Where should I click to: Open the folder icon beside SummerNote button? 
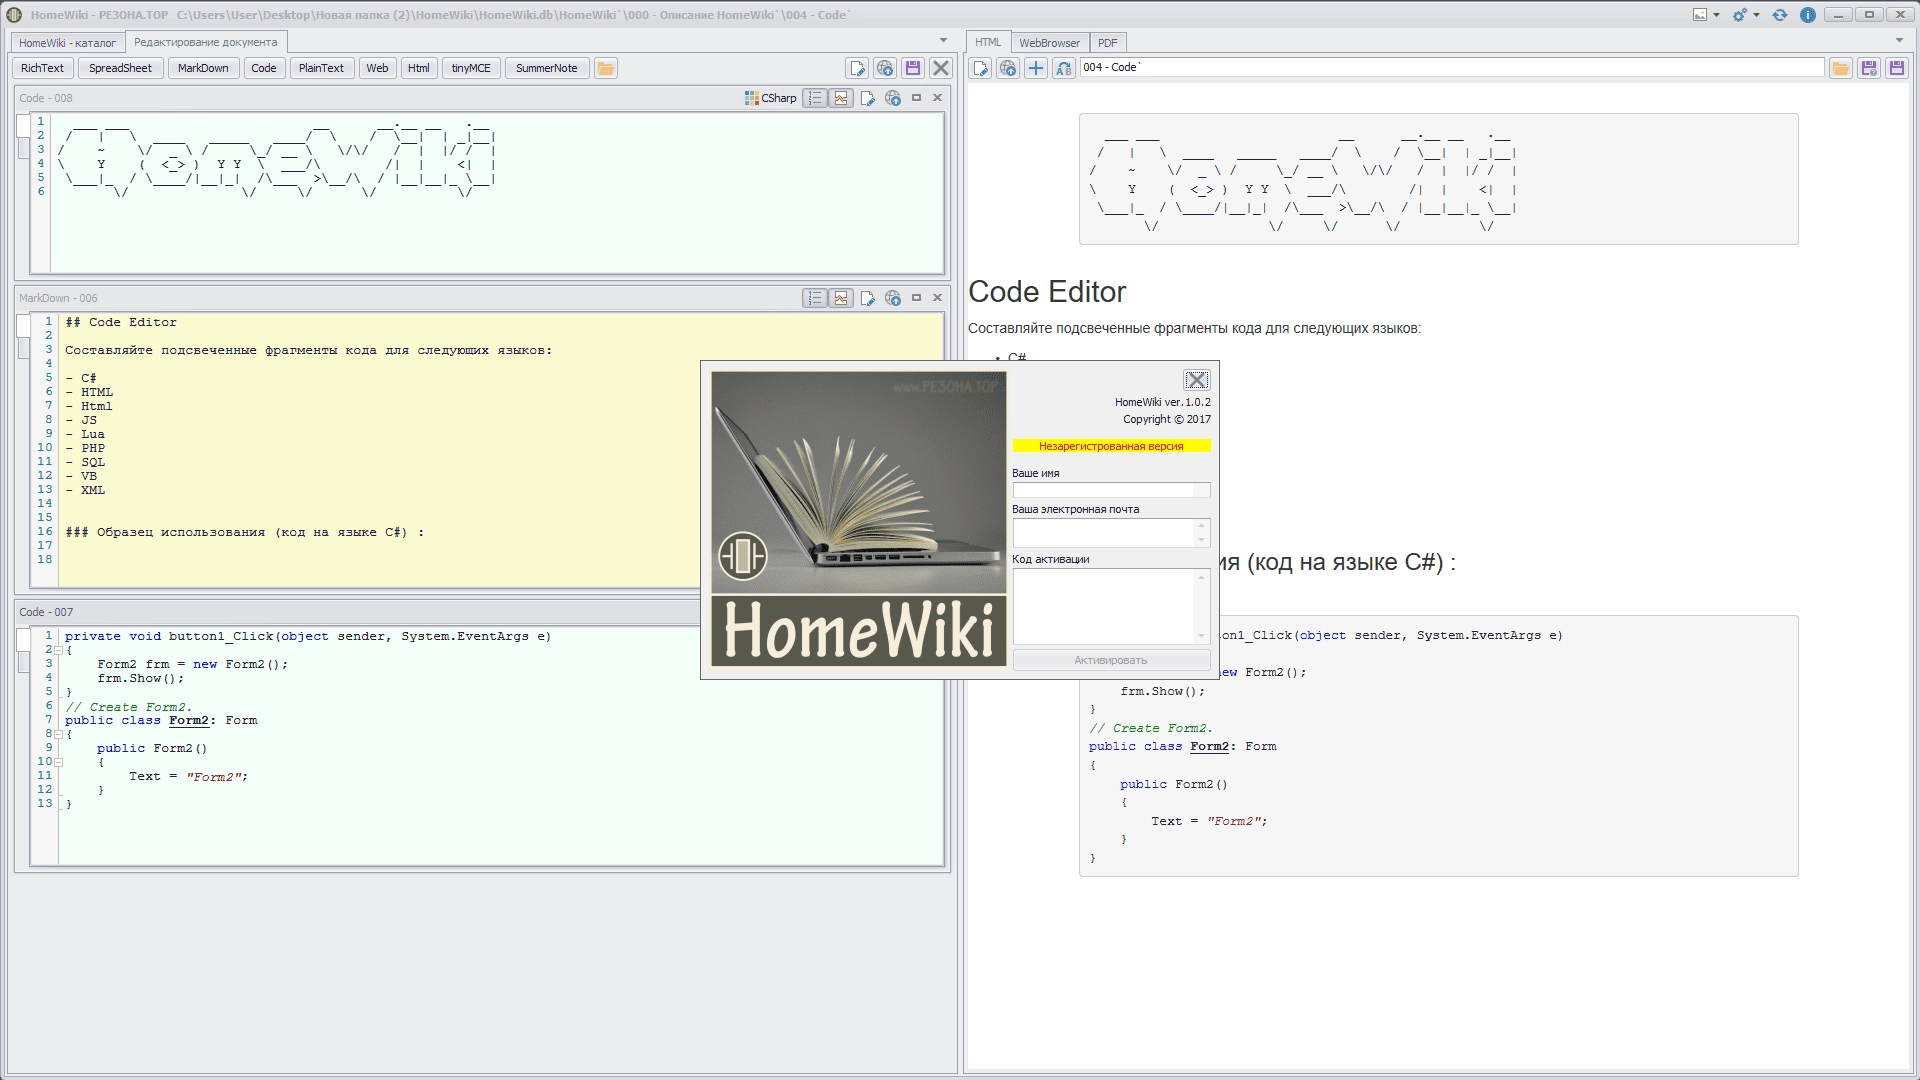tap(606, 68)
